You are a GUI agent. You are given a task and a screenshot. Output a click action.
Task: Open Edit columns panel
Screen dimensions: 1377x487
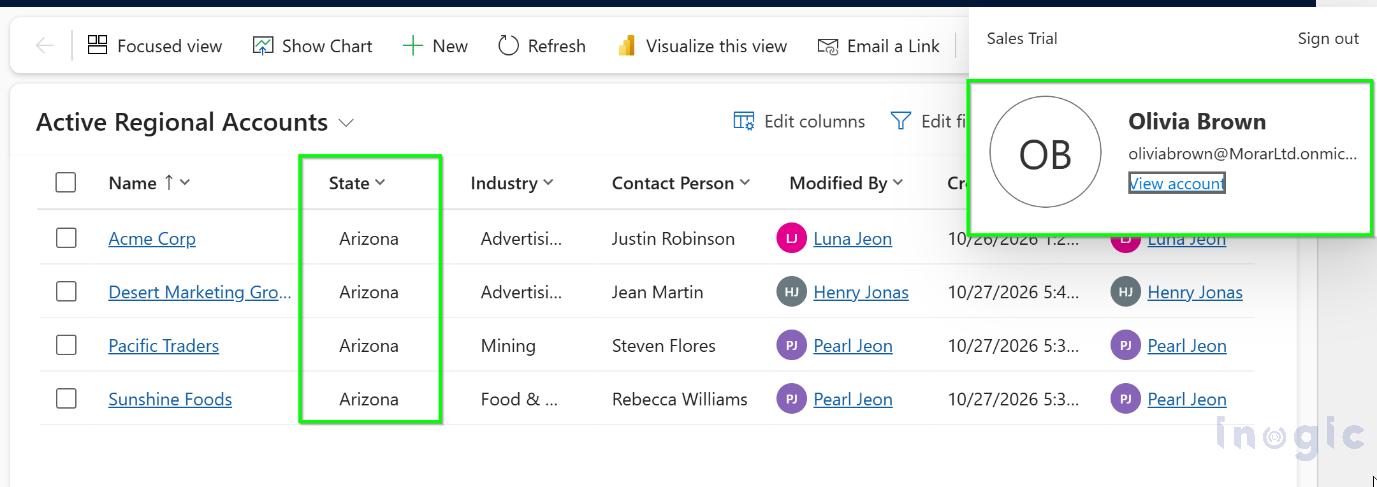[799, 121]
